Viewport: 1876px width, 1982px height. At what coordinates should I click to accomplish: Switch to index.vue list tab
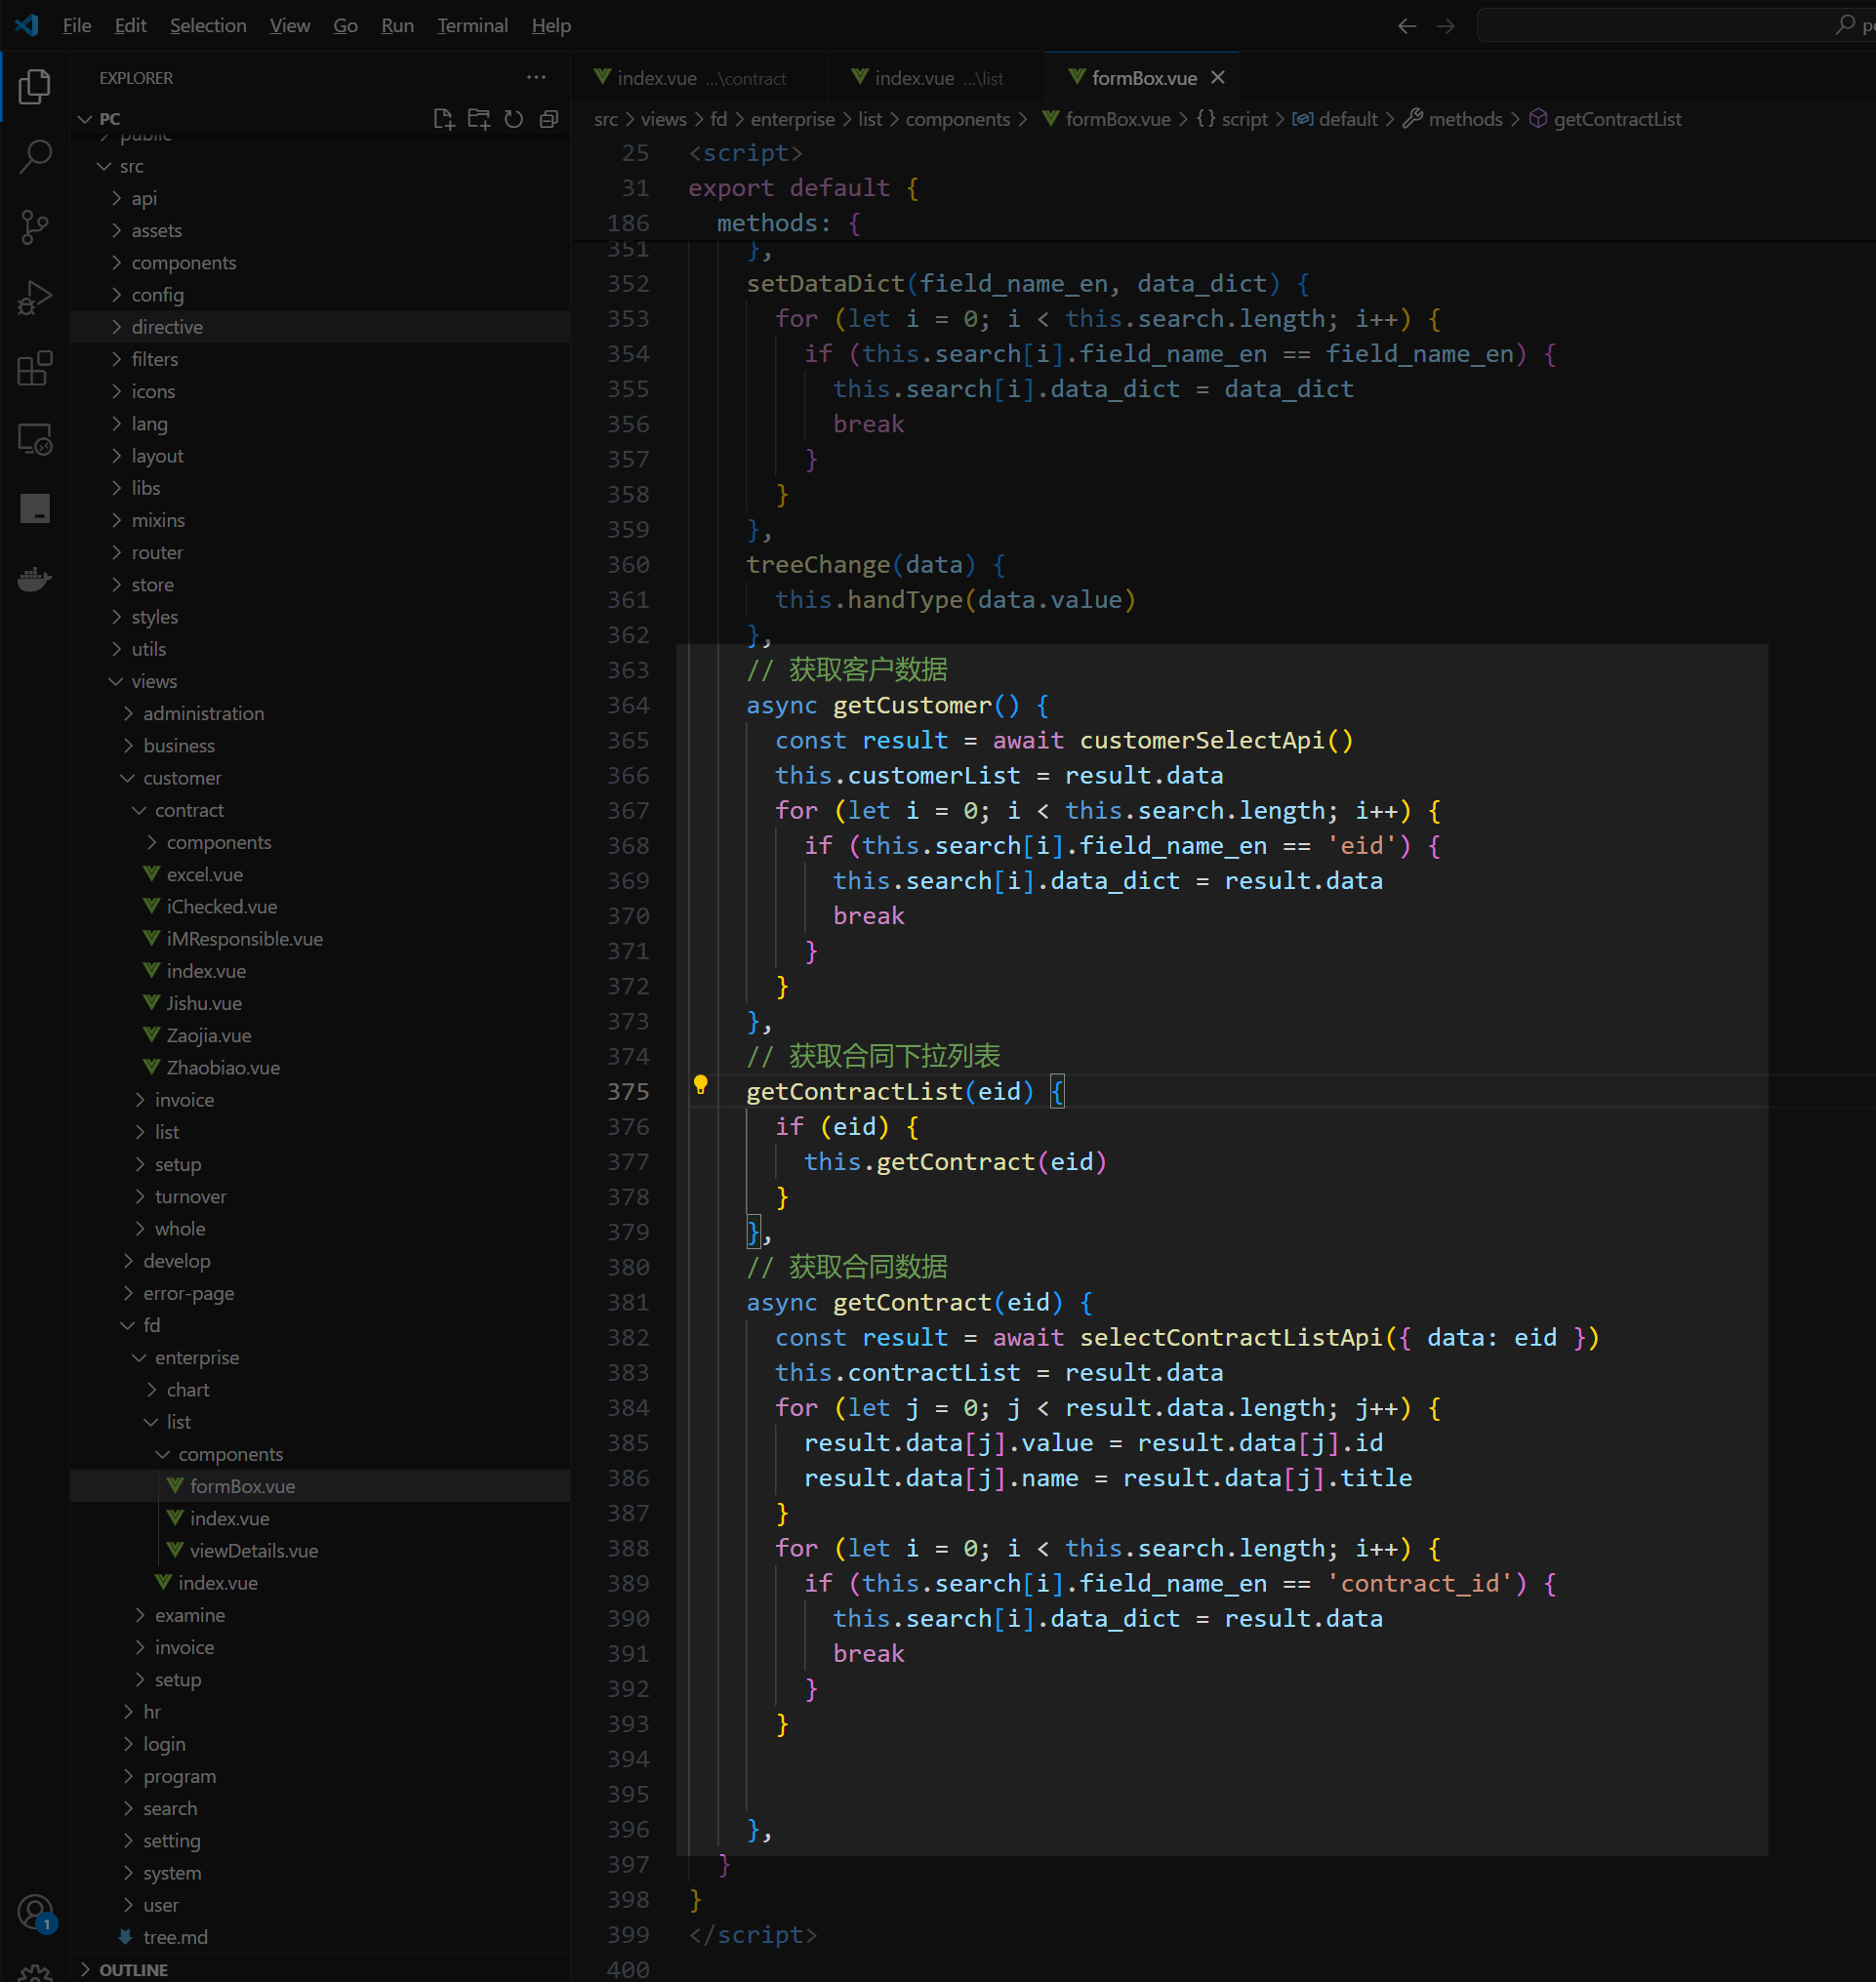(936, 78)
